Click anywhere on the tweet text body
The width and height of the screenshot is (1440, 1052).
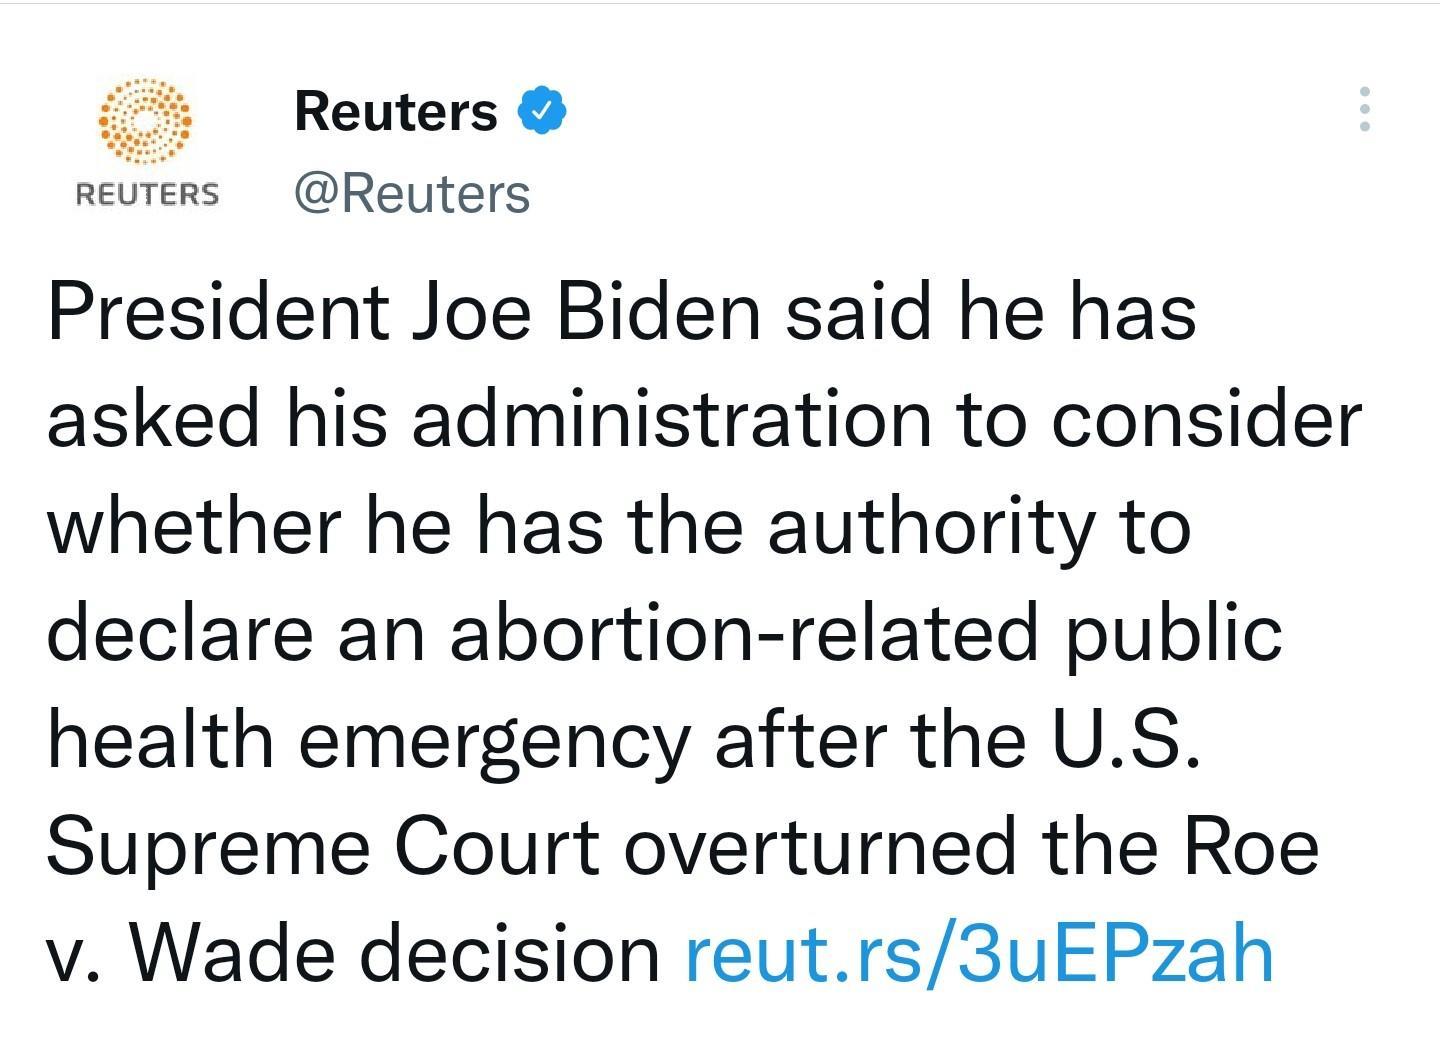pos(700,630)
